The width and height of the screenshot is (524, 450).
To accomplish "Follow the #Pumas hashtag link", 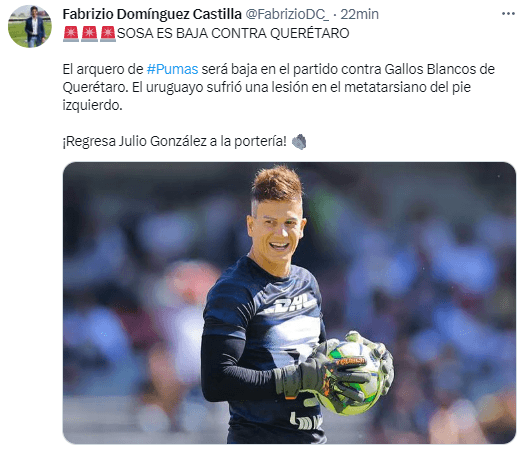I will coord(172,69).
